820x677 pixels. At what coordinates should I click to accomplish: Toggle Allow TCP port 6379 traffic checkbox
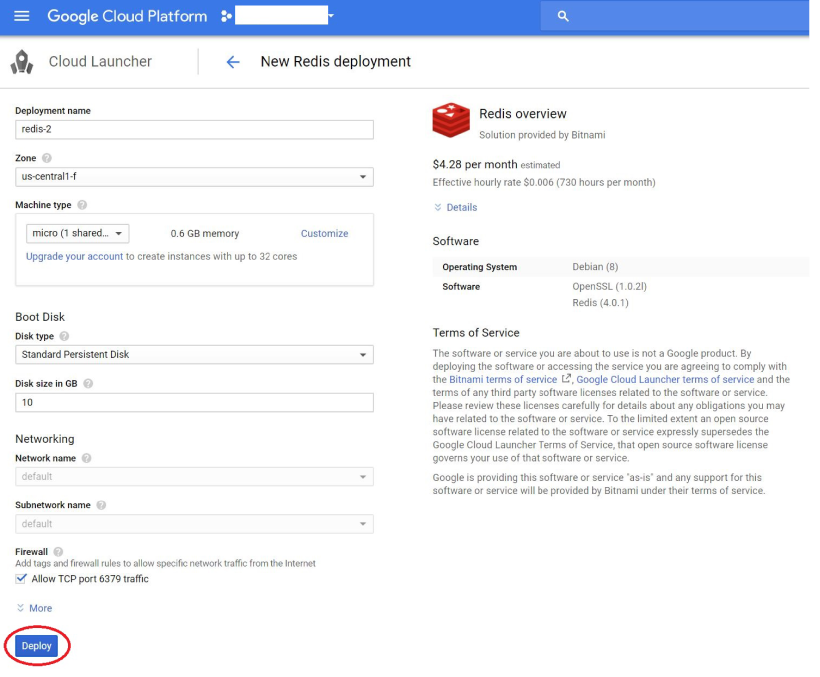click(x=21, y=579)
